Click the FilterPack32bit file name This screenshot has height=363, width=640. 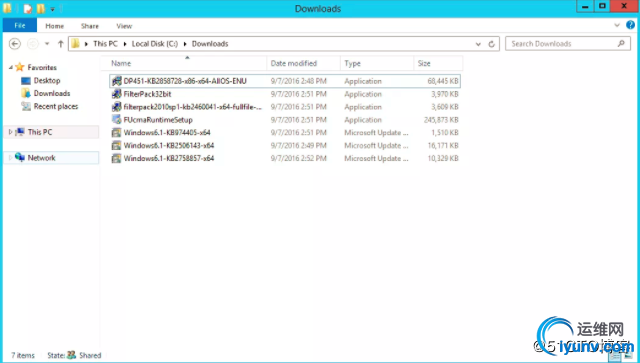147,94
